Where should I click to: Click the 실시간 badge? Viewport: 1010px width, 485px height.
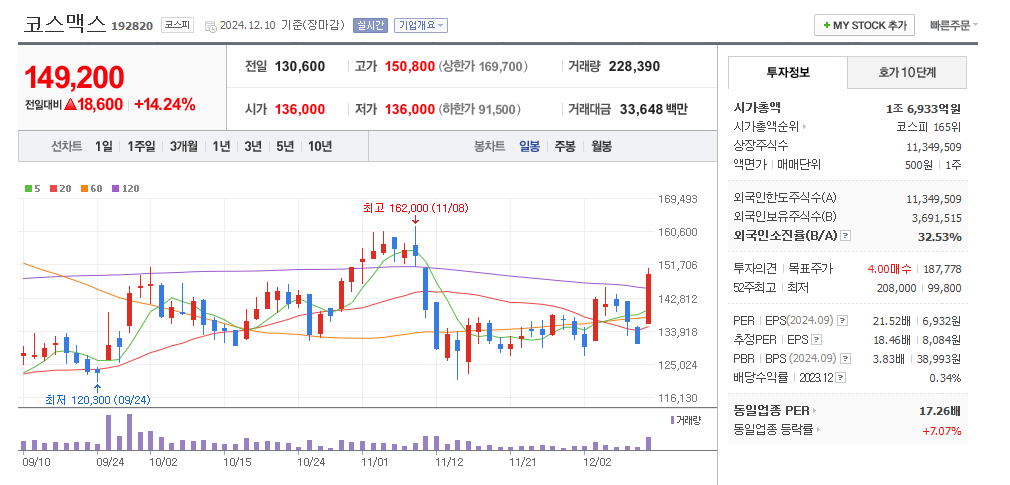(370, 26)
